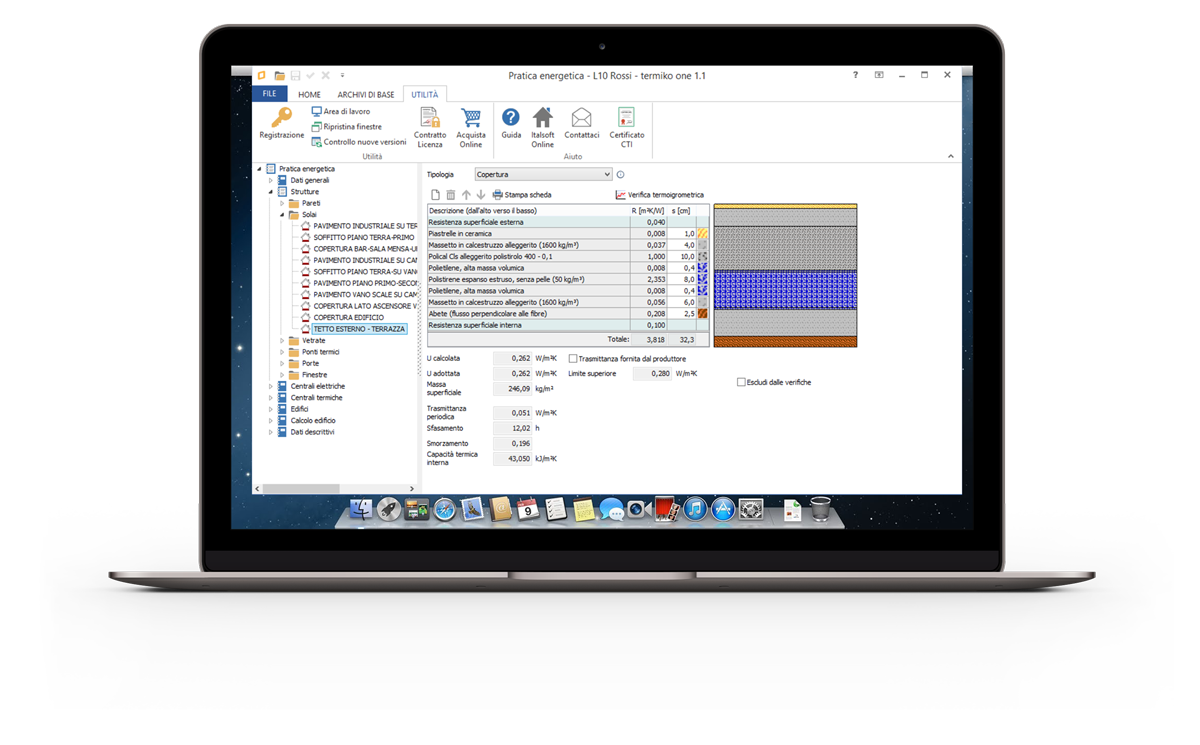Expand the Ponti termici folder

[282, 352]
